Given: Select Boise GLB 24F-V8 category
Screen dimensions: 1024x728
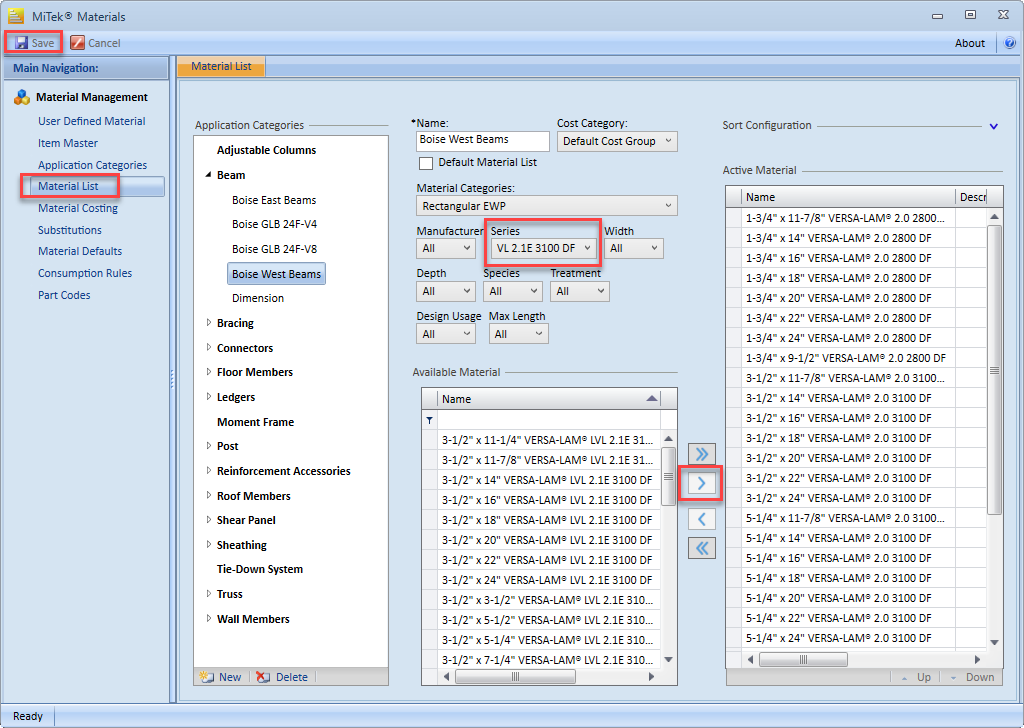Looking at the screenshot, I should (x=274, y=249).
